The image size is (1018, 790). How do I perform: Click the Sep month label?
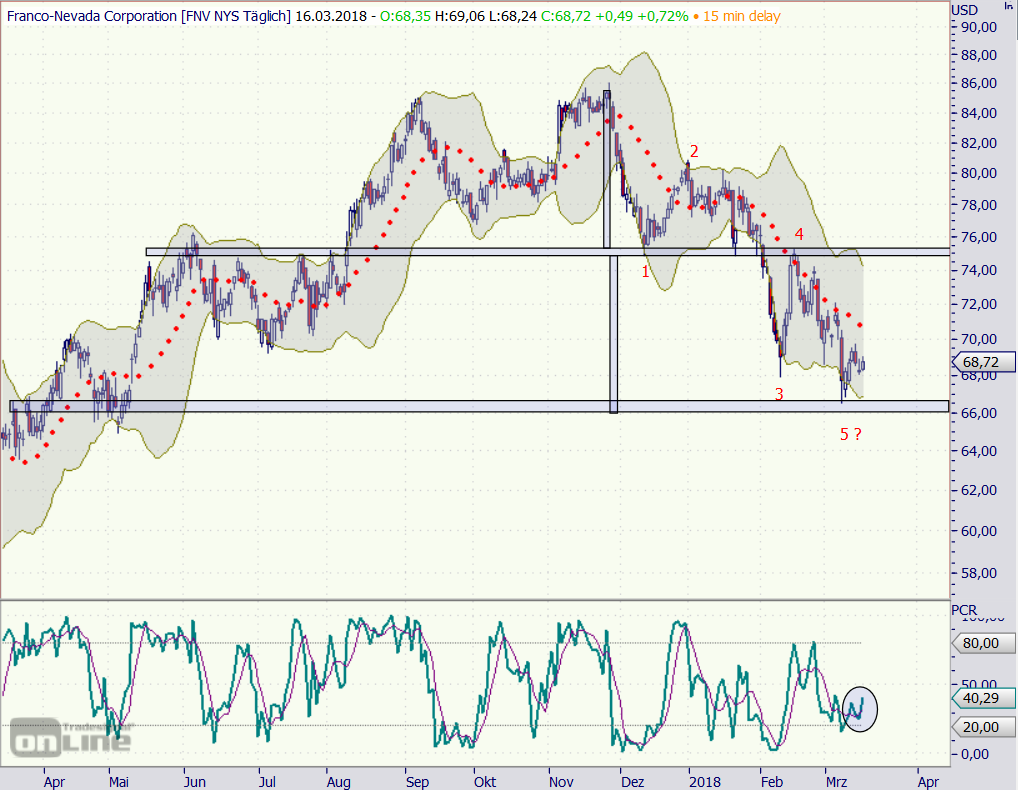tap(417, 782)
